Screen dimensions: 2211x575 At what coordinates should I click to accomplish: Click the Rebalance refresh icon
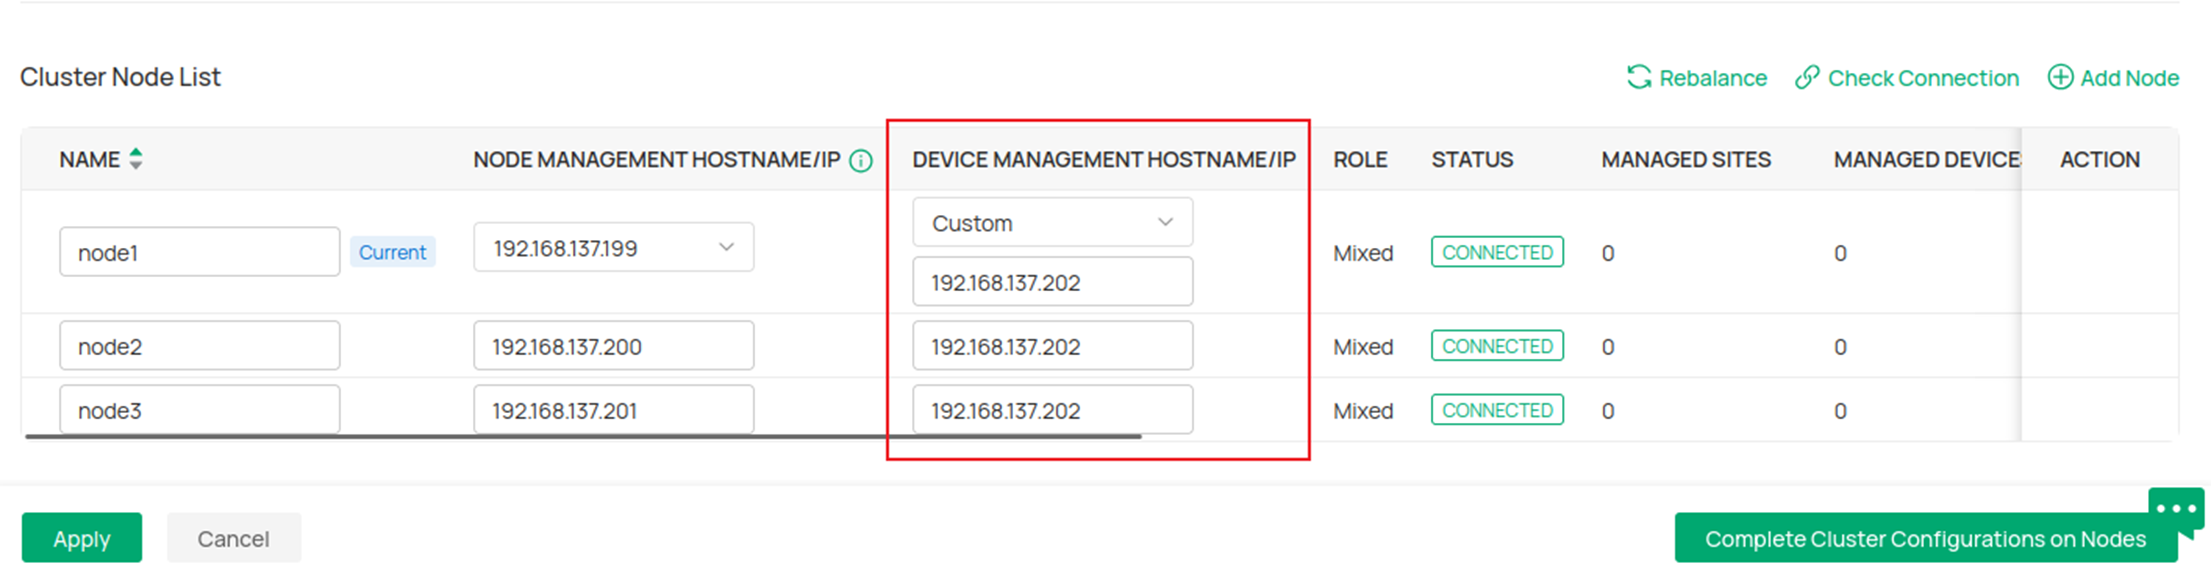tap(1639, 77)
